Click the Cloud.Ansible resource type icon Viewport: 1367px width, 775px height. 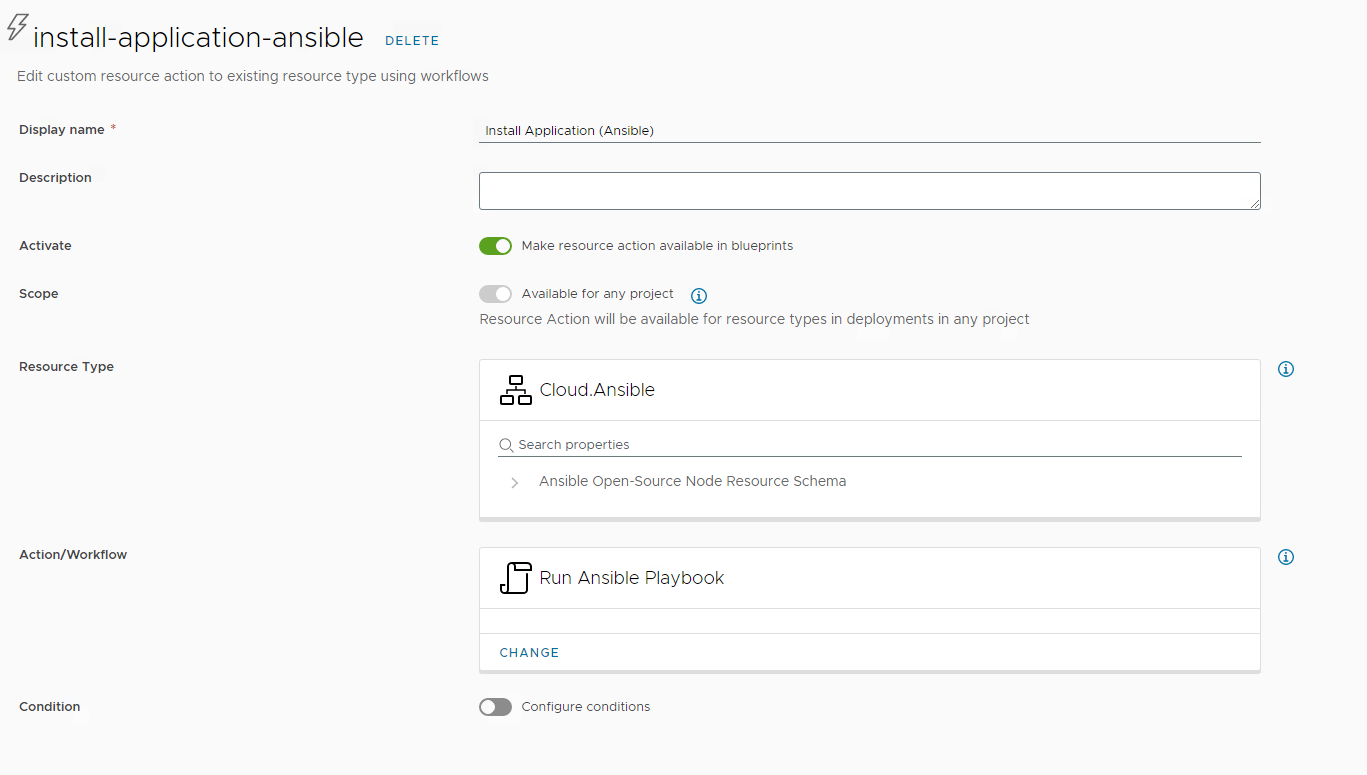[516, 390]
